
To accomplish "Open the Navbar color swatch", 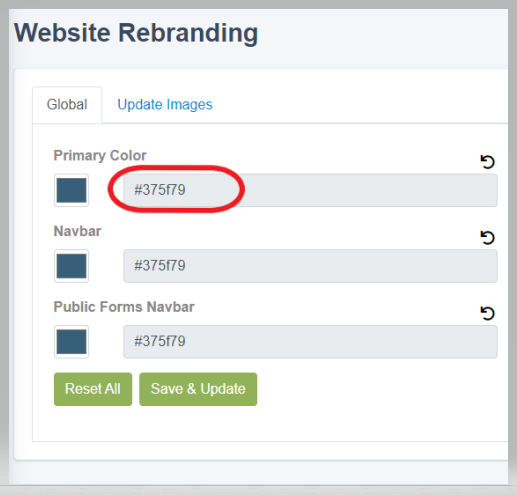I will coord(71,266).
